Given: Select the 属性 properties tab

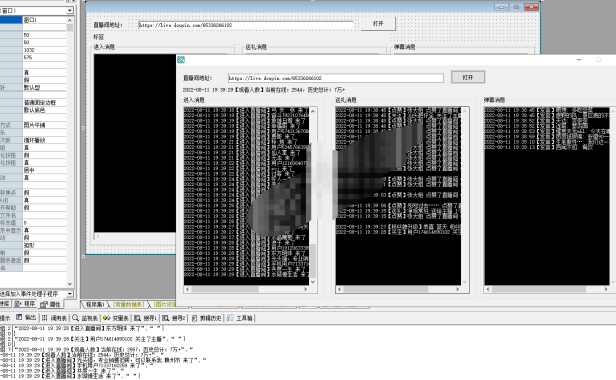Looking at the screenshot, I should [x=50, y=304].
